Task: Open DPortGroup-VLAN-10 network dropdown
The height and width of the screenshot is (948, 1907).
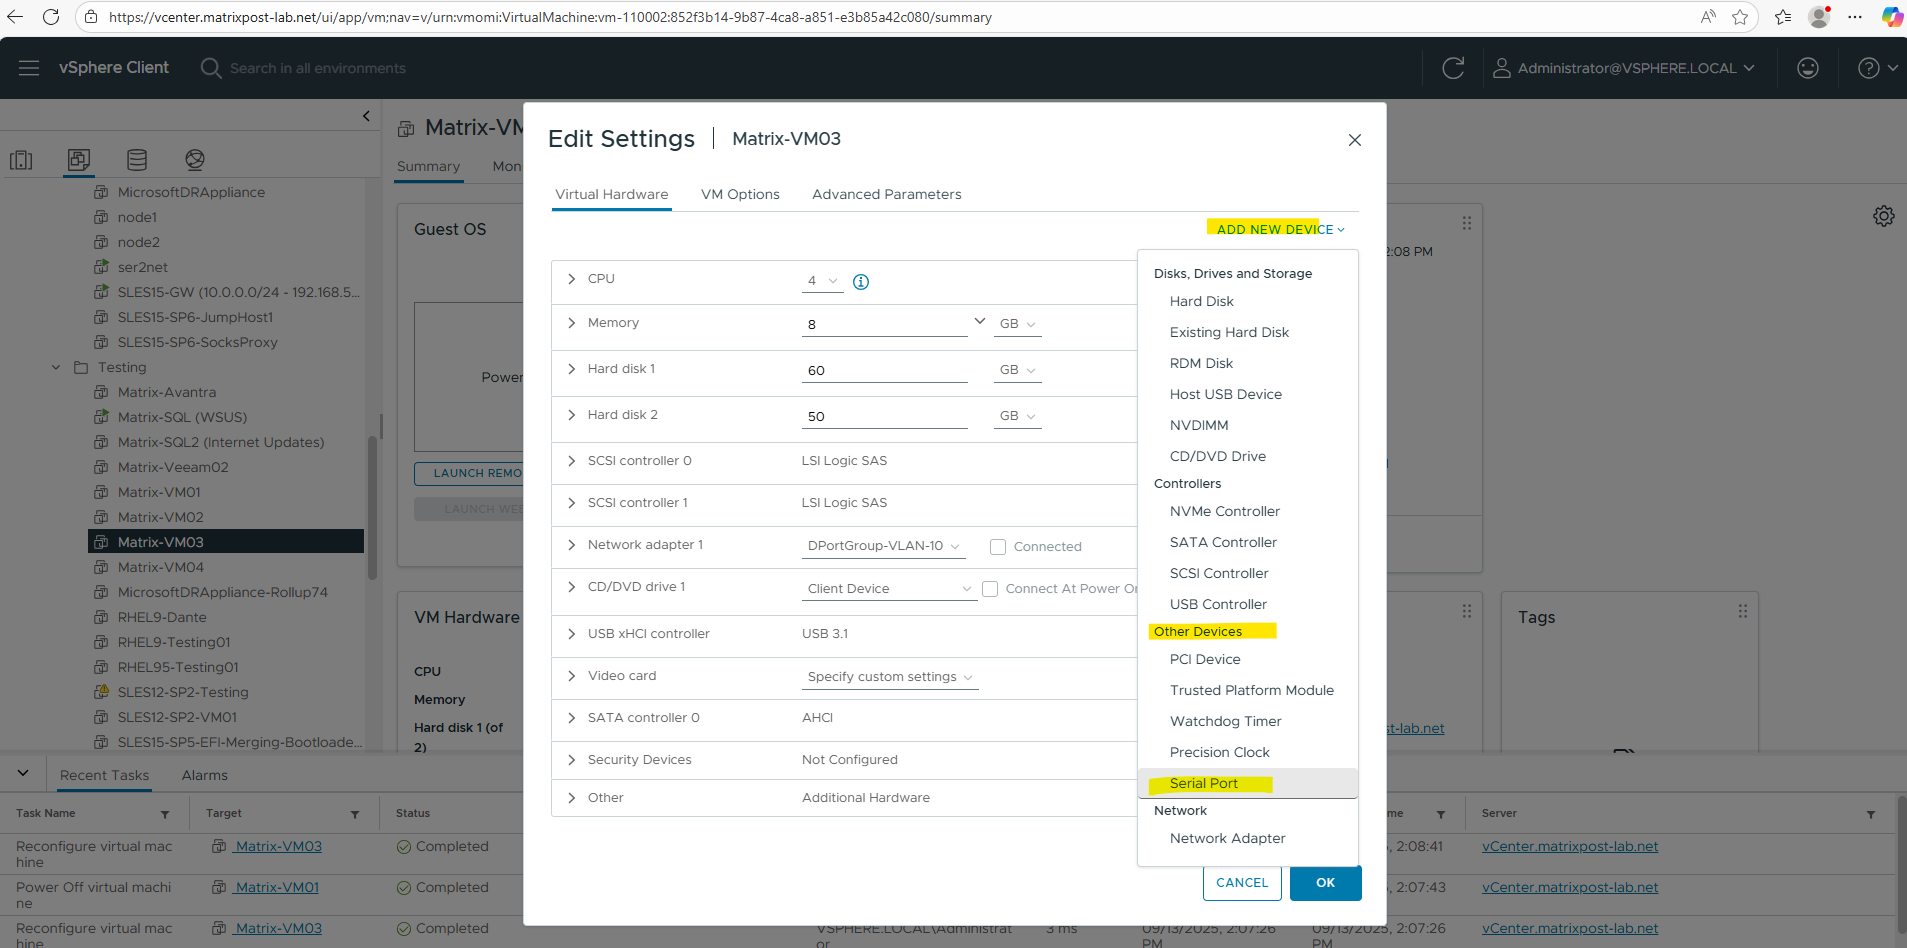Action: [884, 546]
